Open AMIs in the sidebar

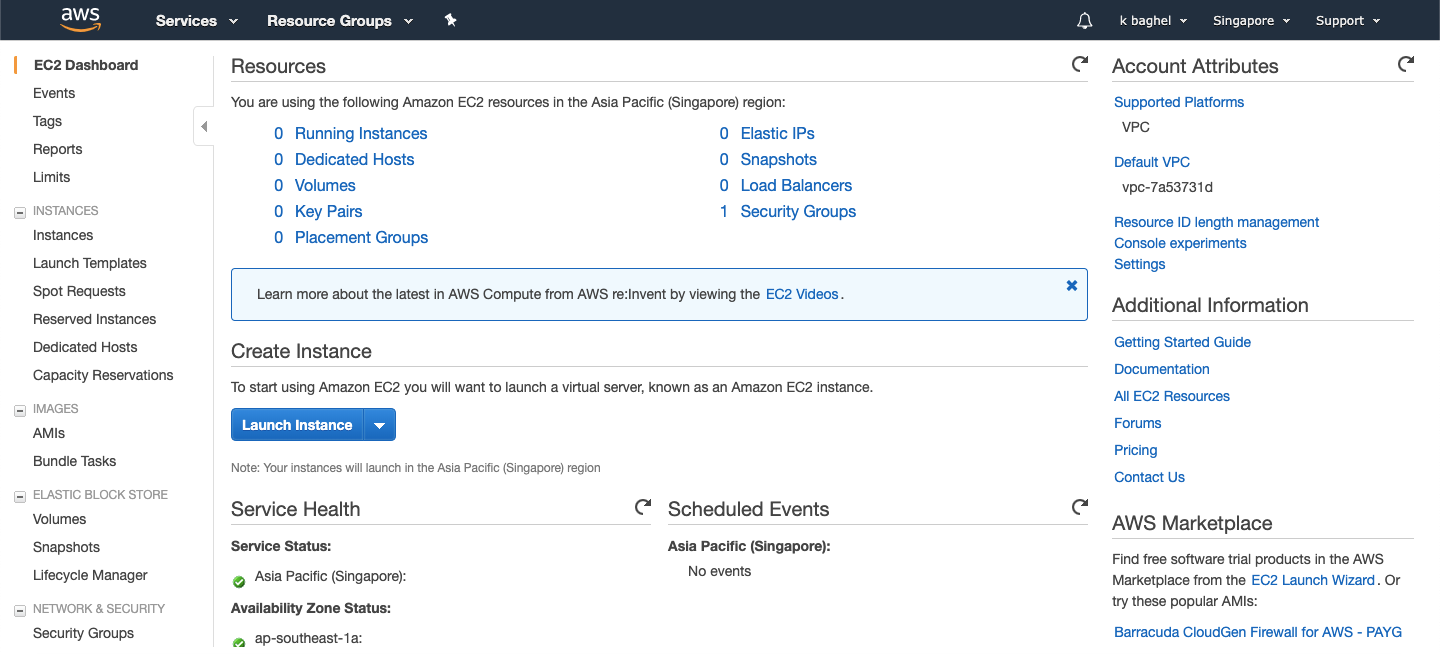(49, 433)
